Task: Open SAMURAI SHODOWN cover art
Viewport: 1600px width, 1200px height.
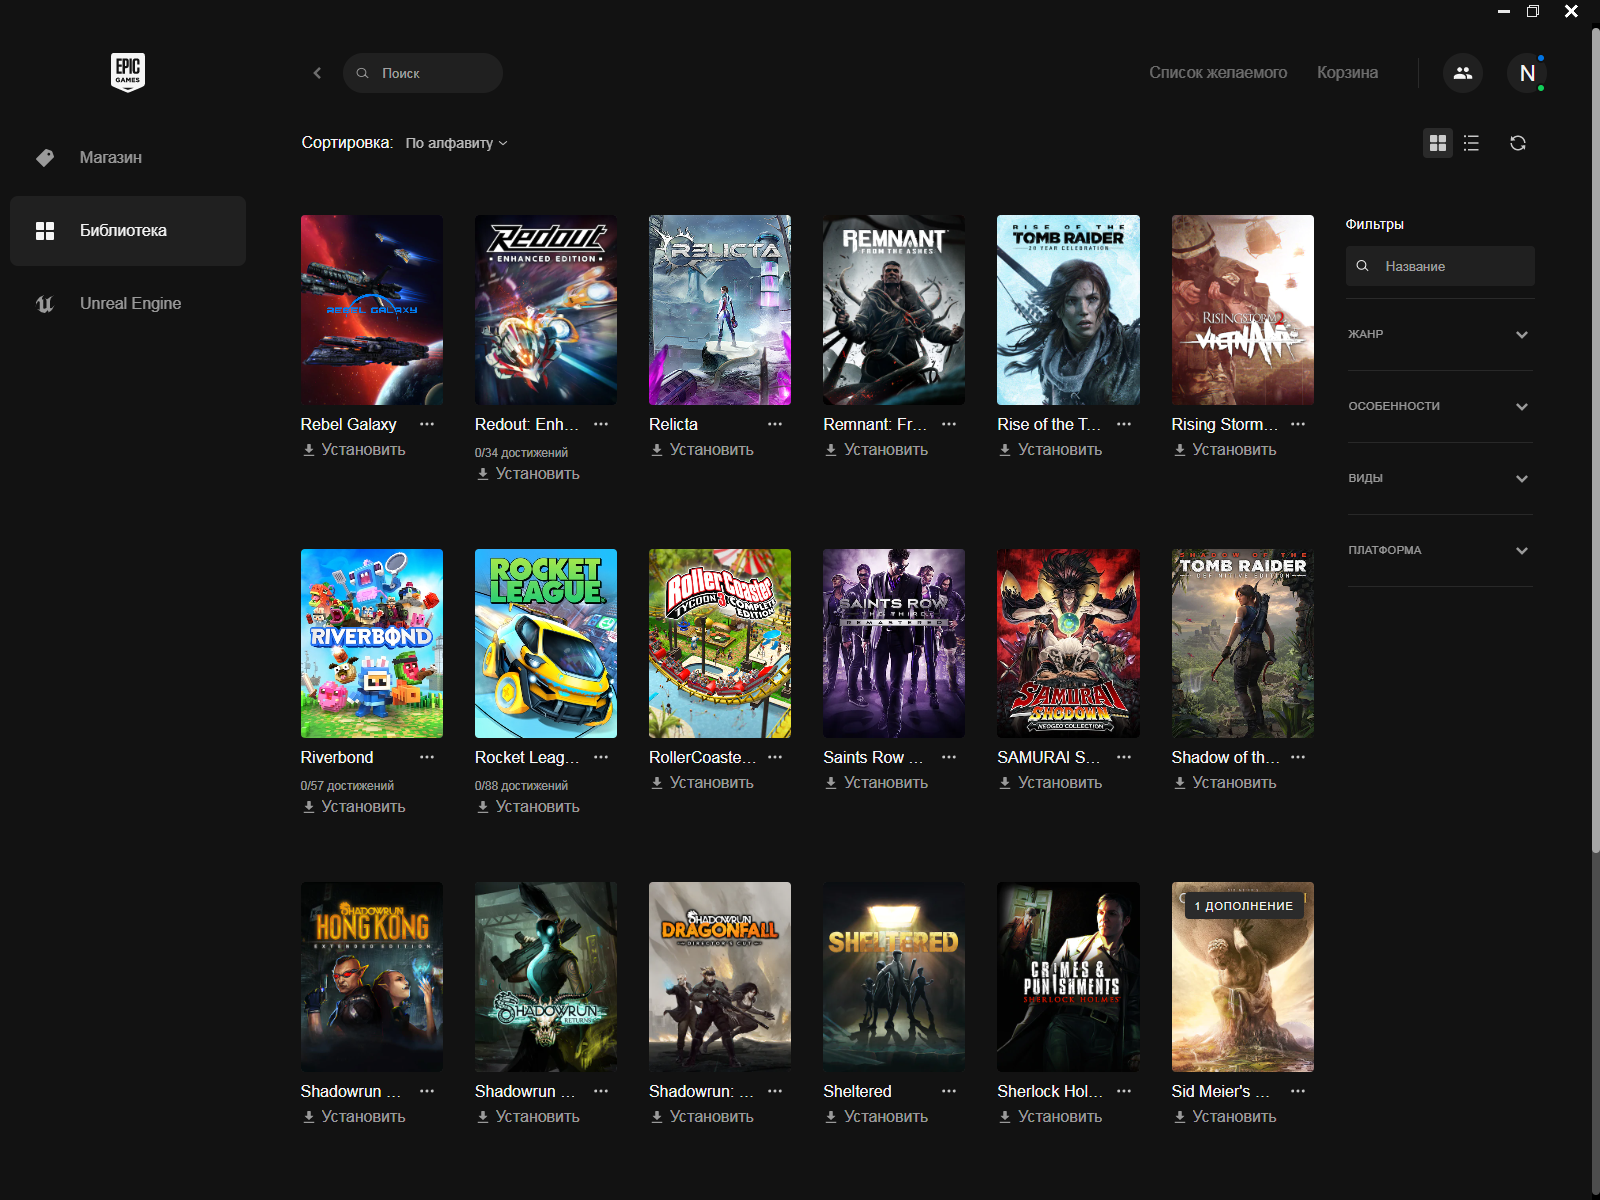Action: click(1068, 643)
